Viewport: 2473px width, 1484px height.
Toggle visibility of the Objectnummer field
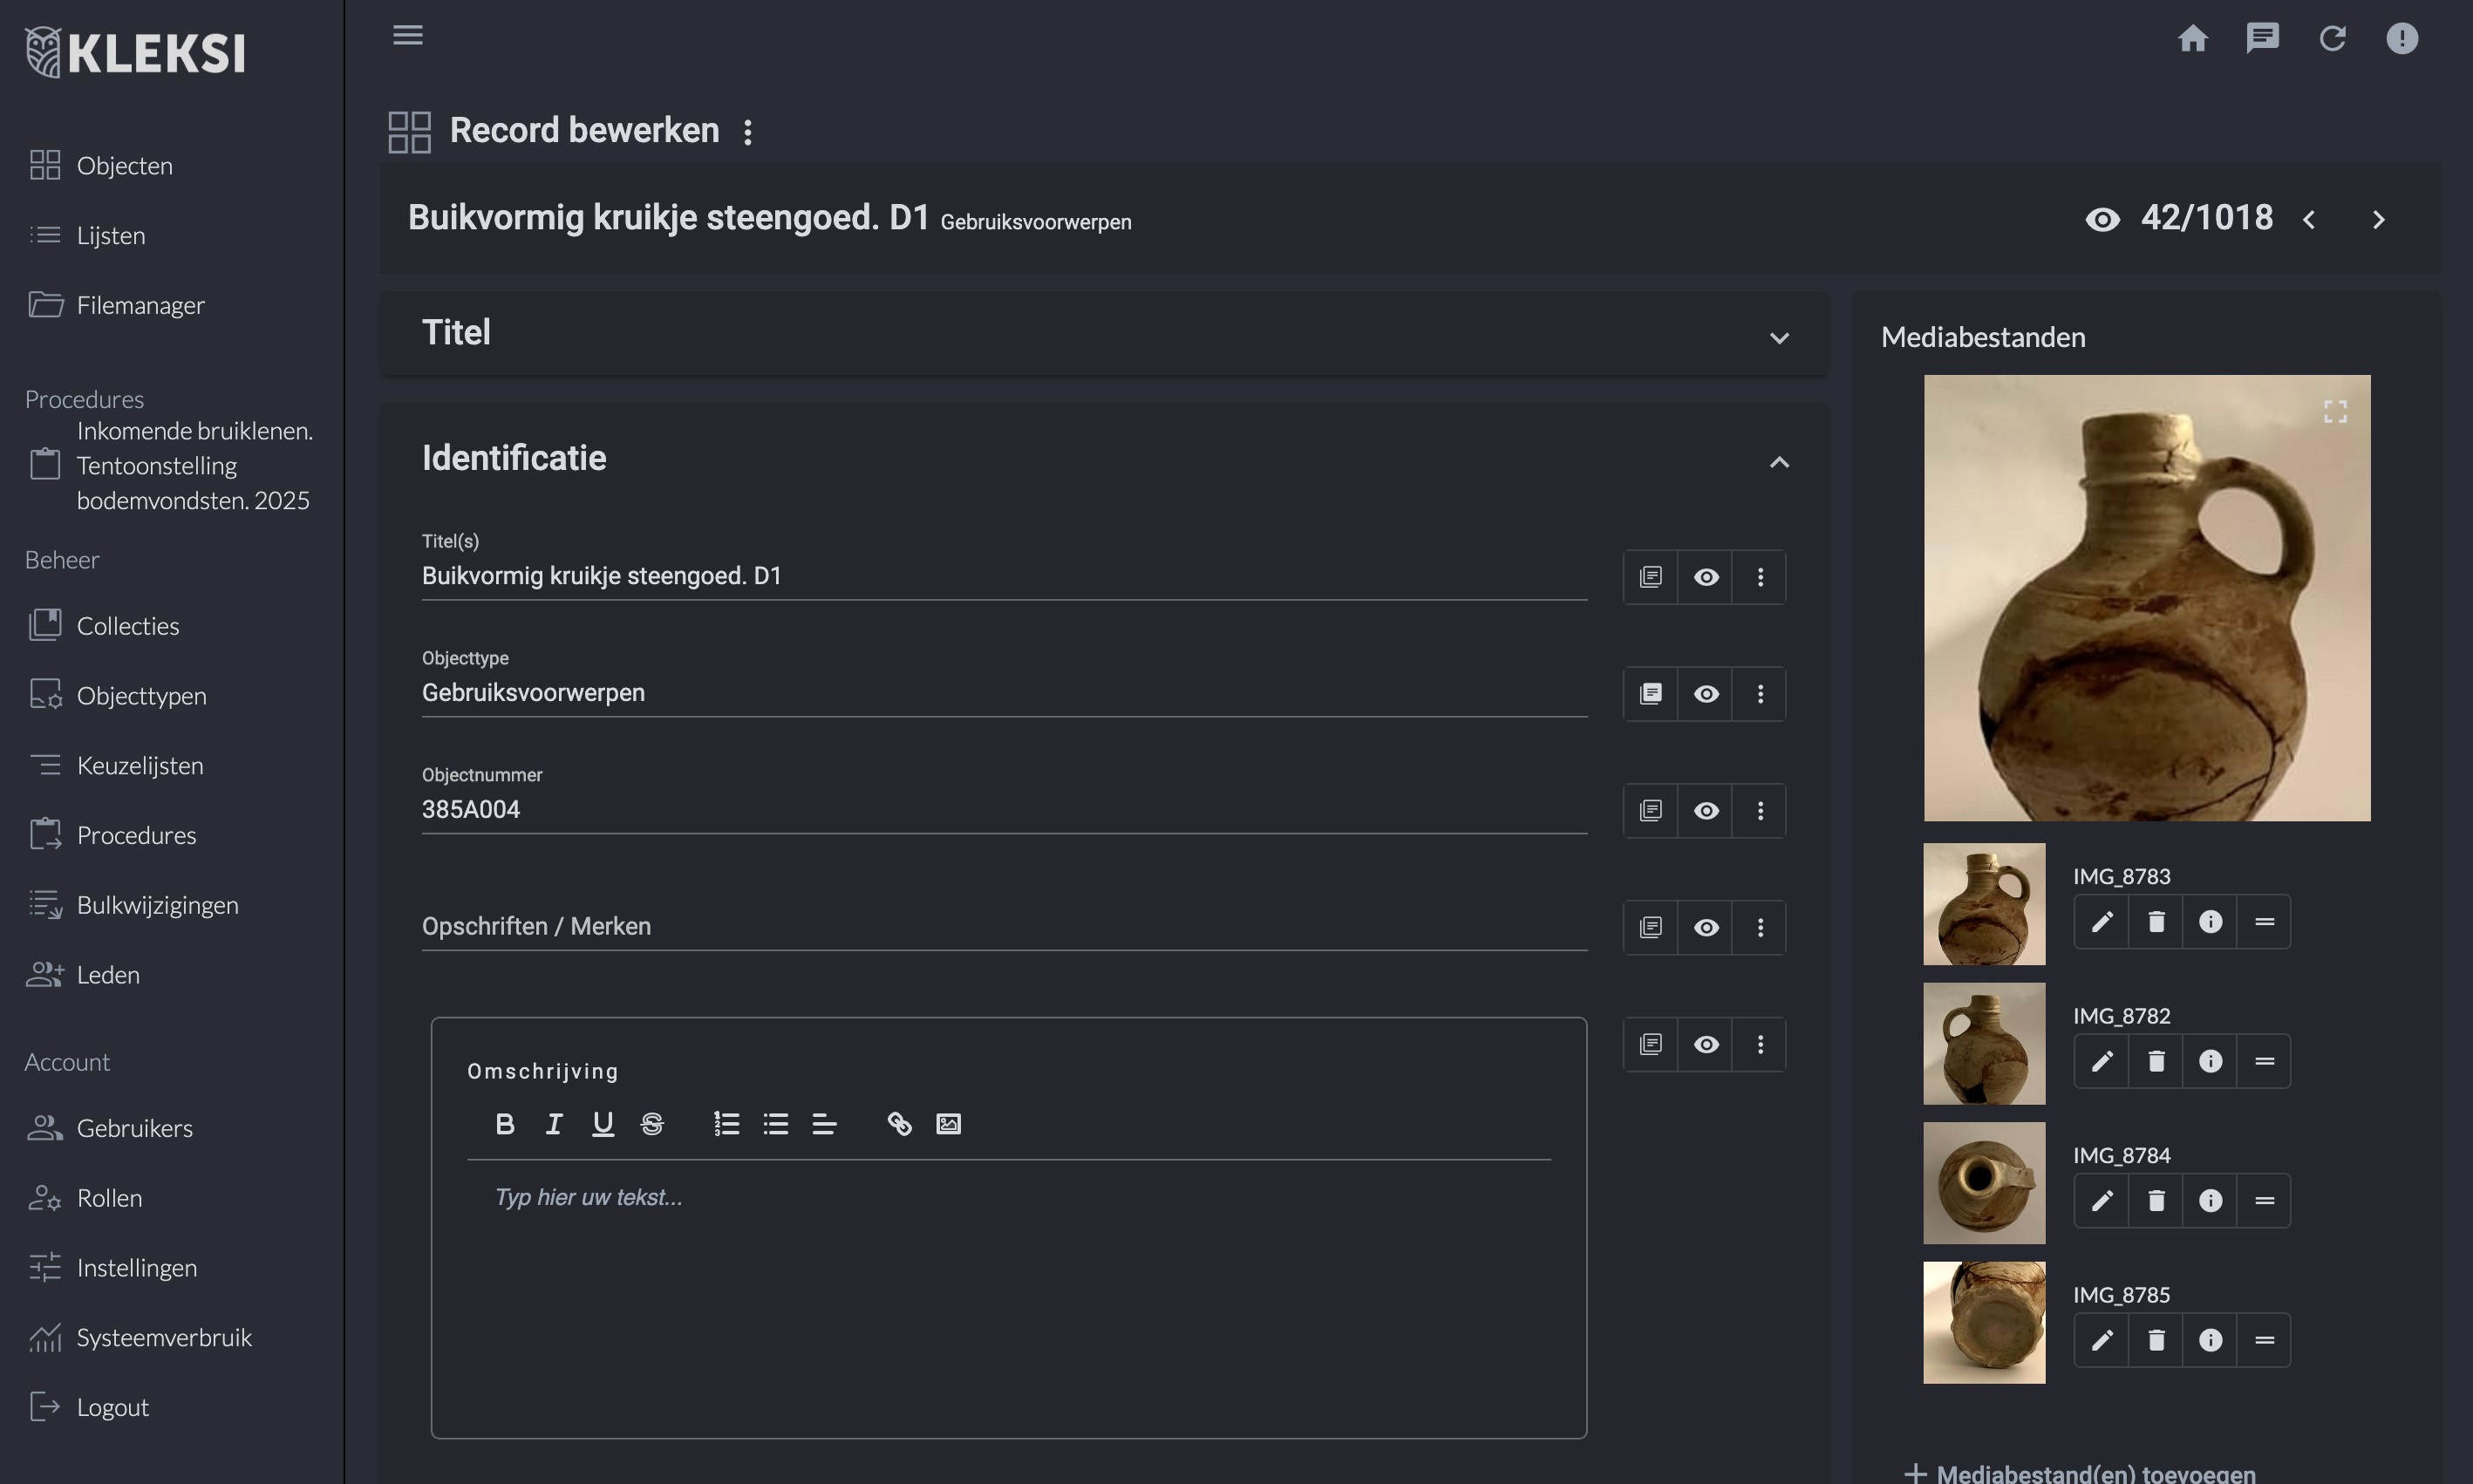[x=1706, y=811]
